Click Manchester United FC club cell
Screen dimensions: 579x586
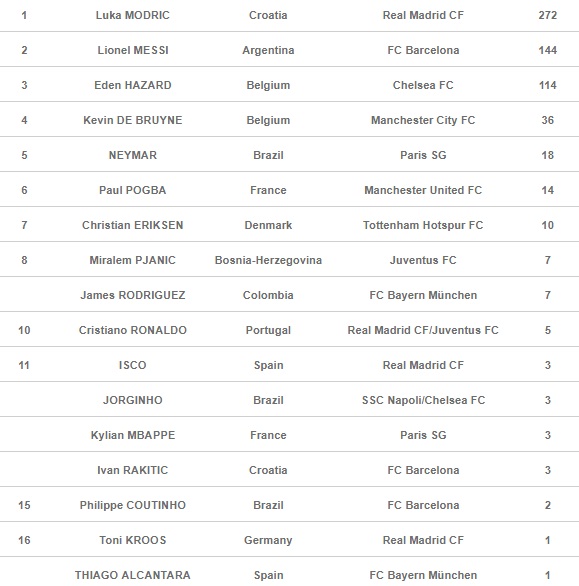point(423,190)
